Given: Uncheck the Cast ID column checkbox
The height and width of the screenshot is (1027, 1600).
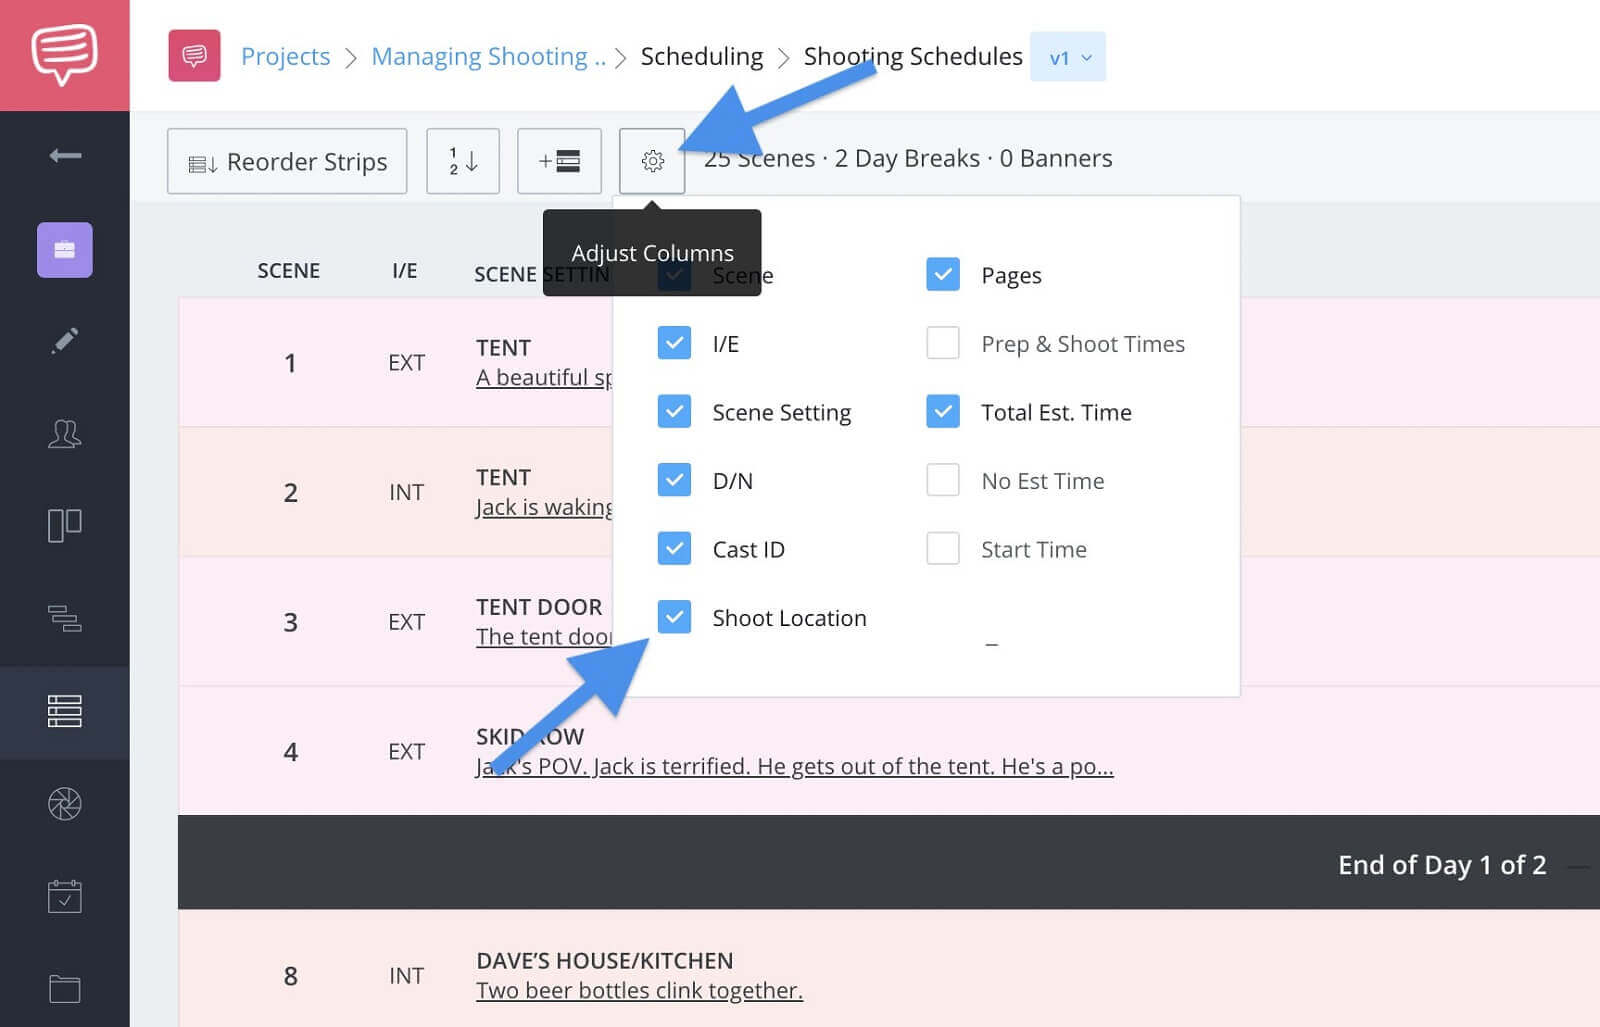Looking at the screenshot, I should click(674, 548).
